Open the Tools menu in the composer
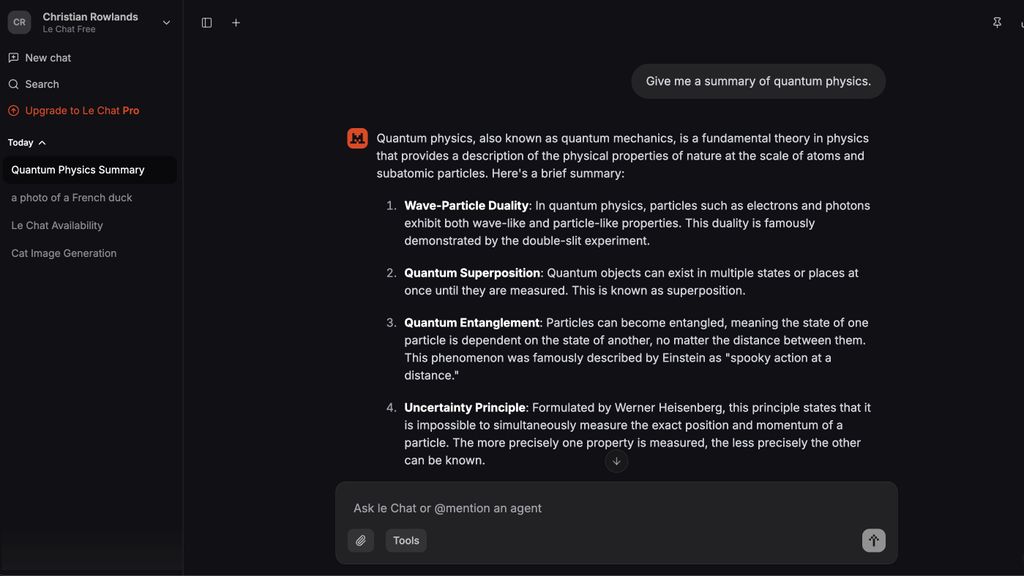This screenshot has height=576, width=1024. coord(405,540)
